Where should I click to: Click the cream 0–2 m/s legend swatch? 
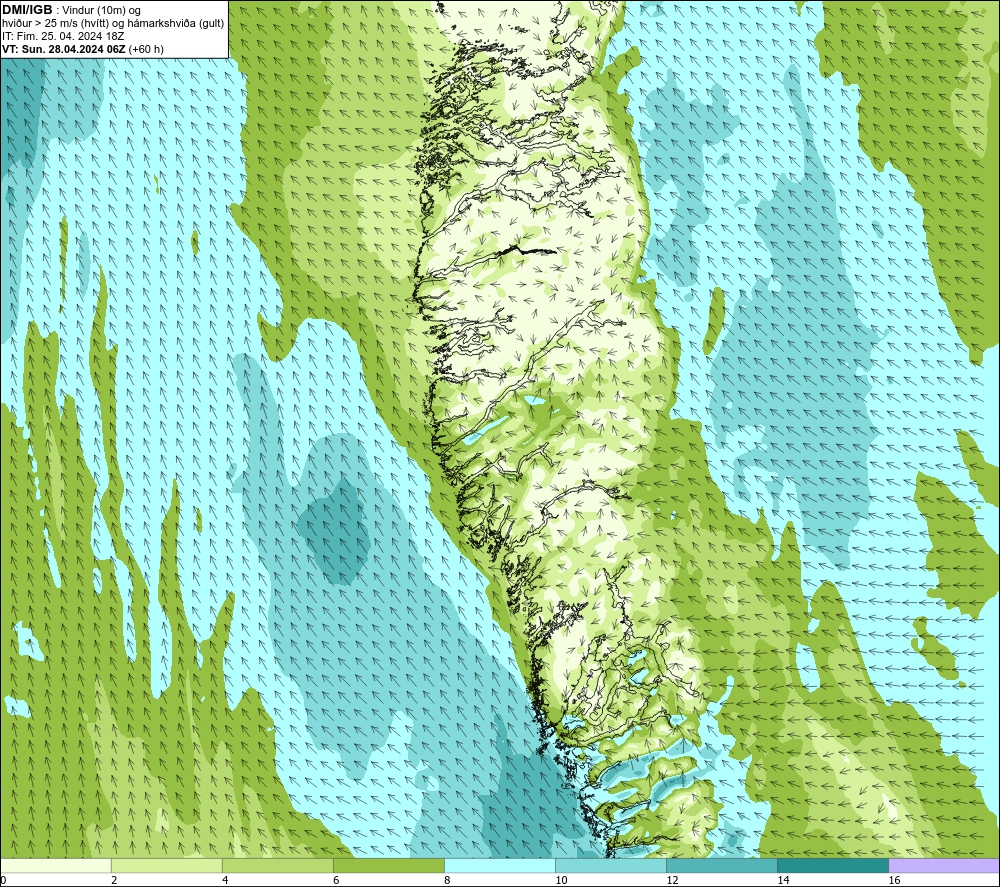tap(56, 865)
